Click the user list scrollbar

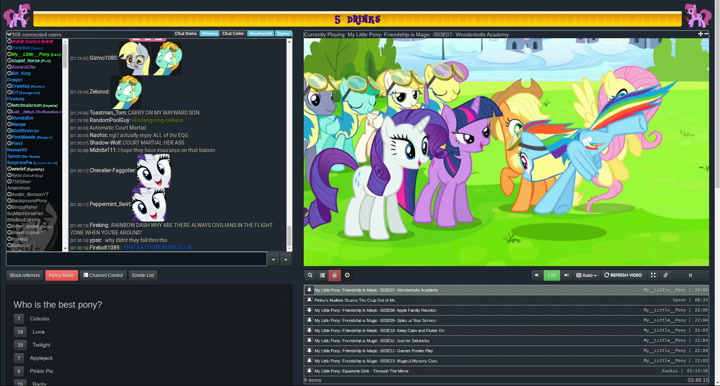65,145
